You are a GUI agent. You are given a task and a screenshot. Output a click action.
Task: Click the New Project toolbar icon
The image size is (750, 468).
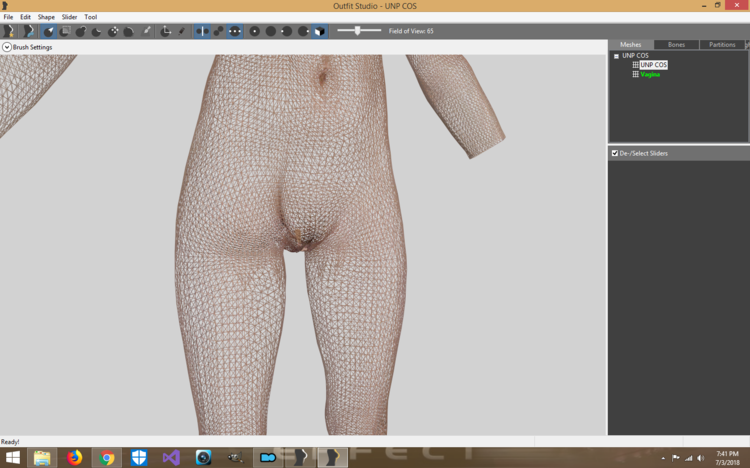click(8, 31)
